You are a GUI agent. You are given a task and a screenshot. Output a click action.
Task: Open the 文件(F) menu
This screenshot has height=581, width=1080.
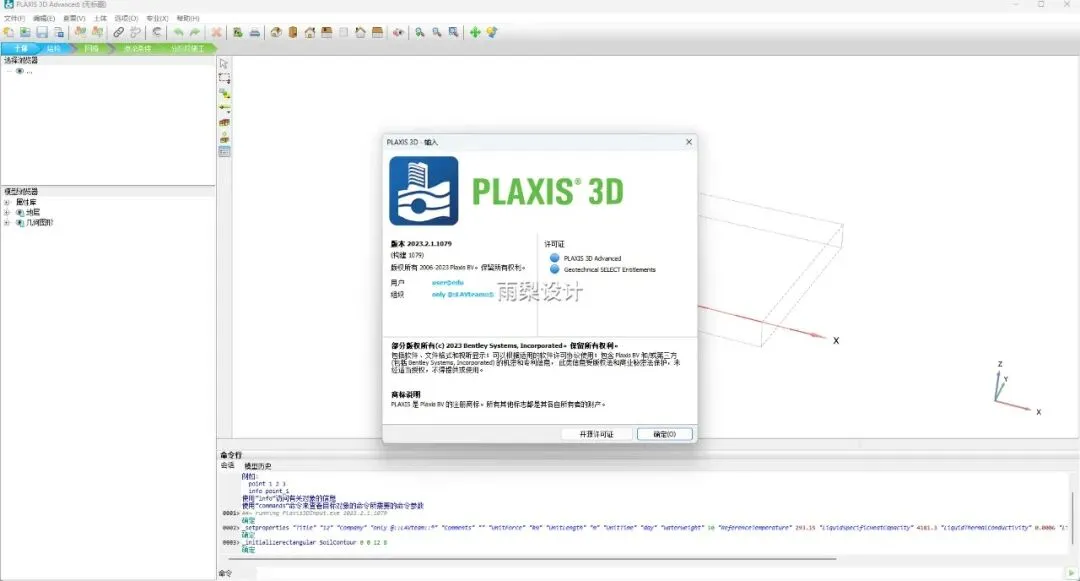pos(14,19)
